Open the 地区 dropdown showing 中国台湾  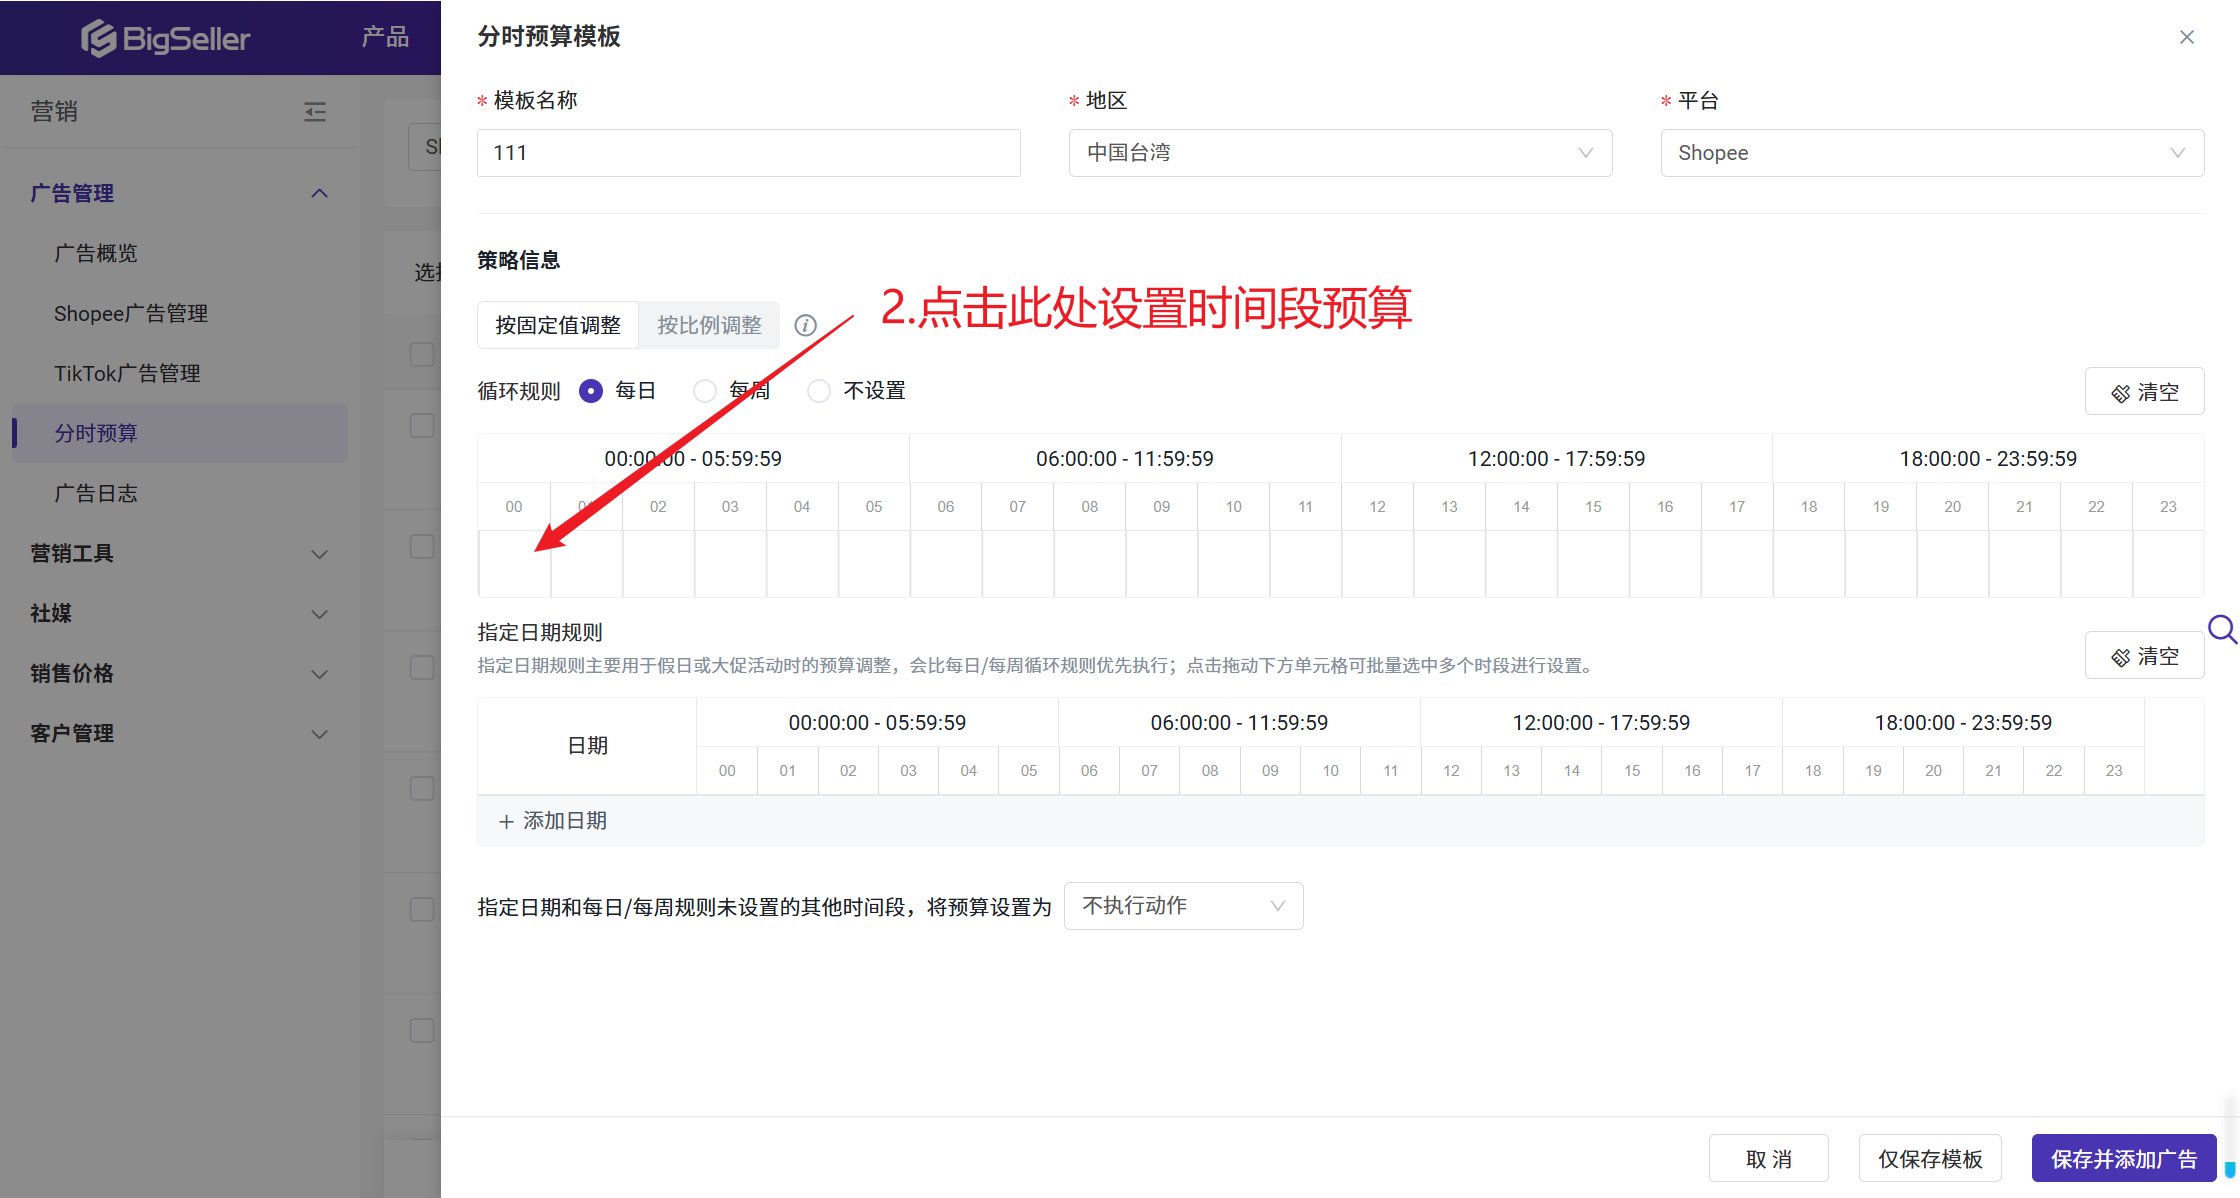point(1340,153)
